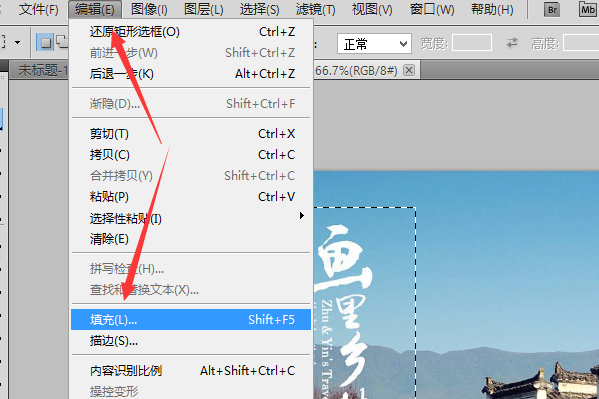This screenshot has height=399, width=599.
Task: Open the 文件(F) menu
Action: 38,9
